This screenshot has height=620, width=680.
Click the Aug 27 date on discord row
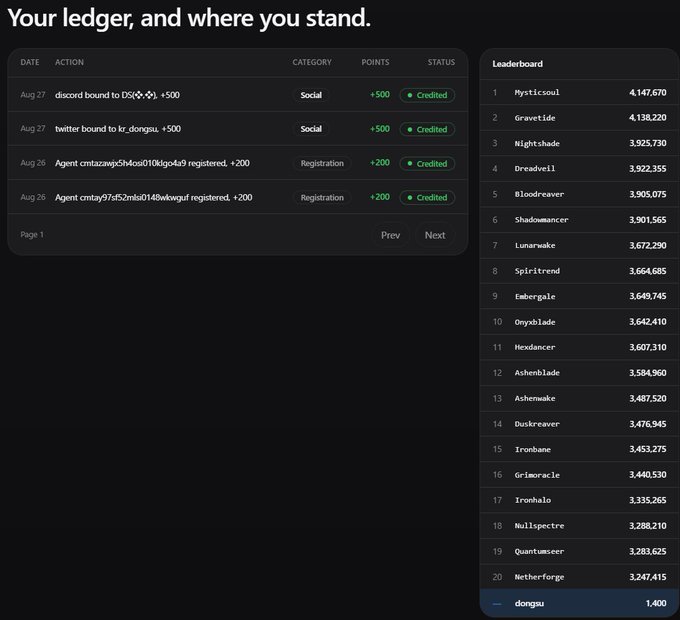(x=33, y=95)
